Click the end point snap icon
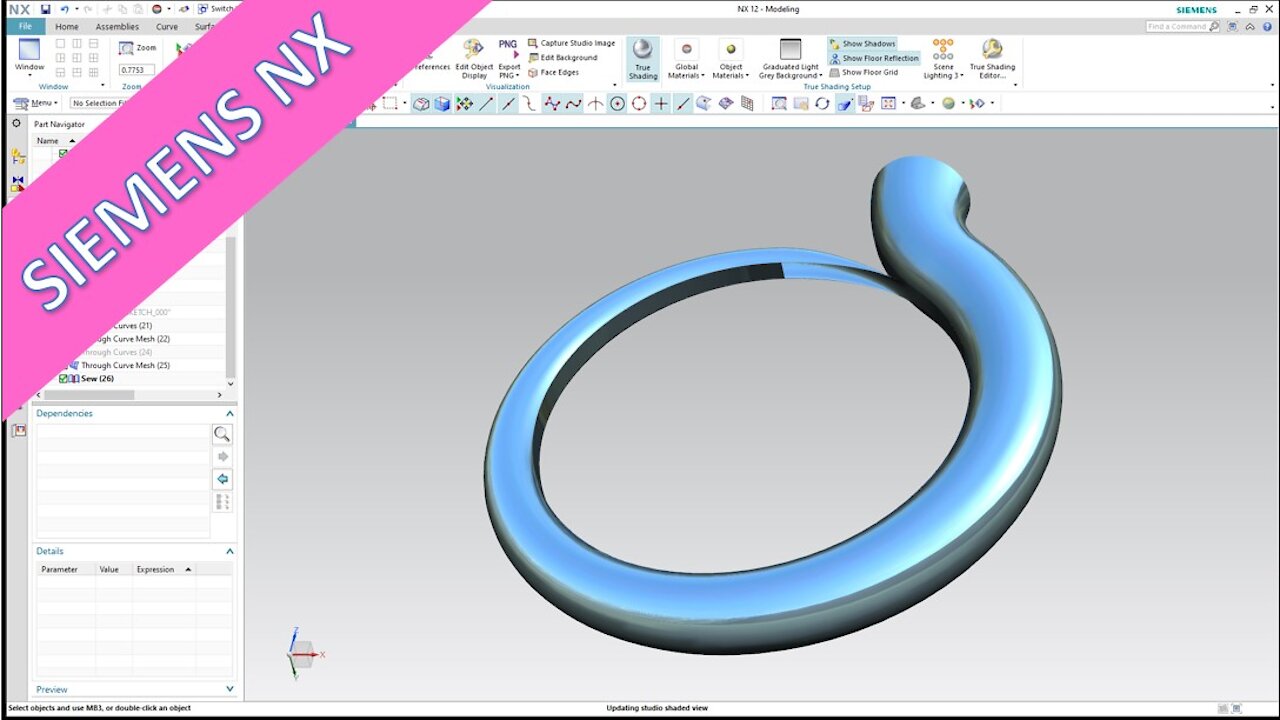1280x720 pixels. 486,103
